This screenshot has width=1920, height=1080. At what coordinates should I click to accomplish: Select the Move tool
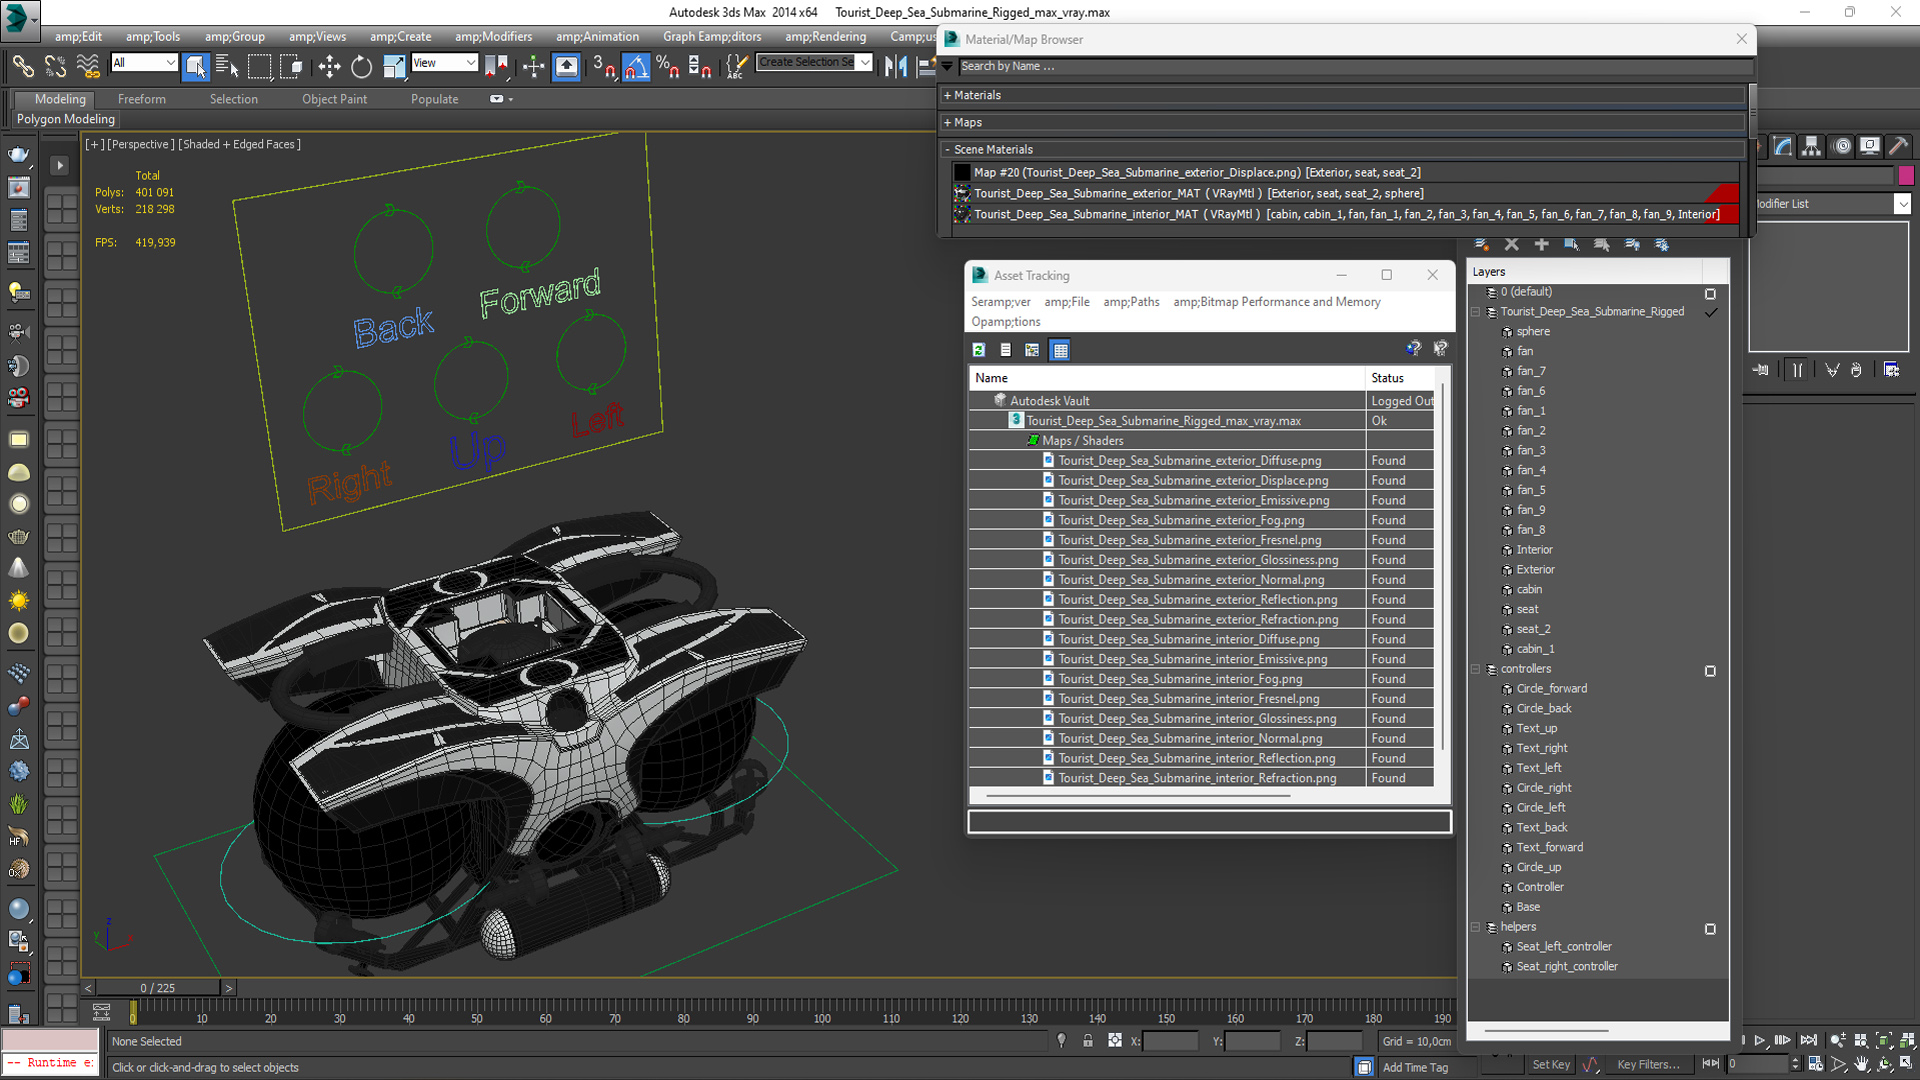click(x=329, y=66)
